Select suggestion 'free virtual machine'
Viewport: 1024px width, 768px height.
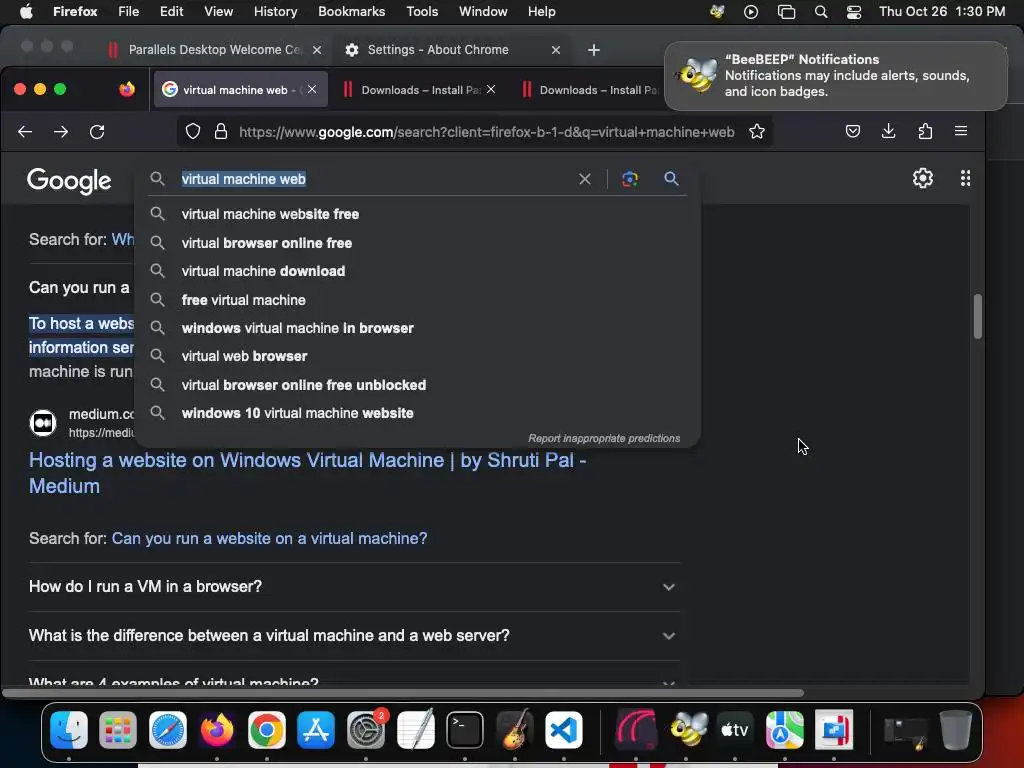tap(417, 300)
